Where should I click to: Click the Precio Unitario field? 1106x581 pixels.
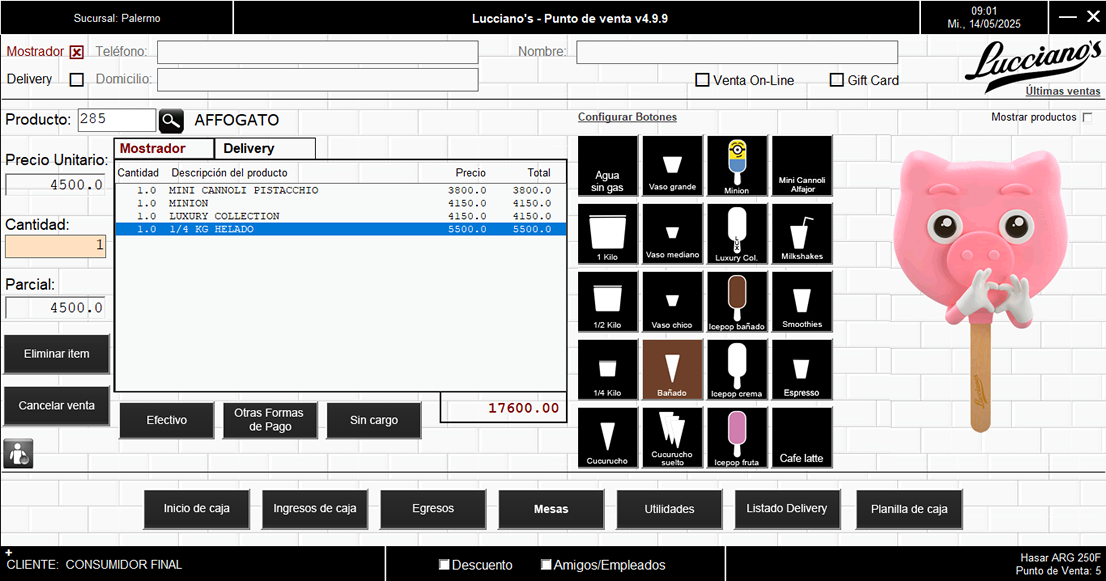[56, 185]
